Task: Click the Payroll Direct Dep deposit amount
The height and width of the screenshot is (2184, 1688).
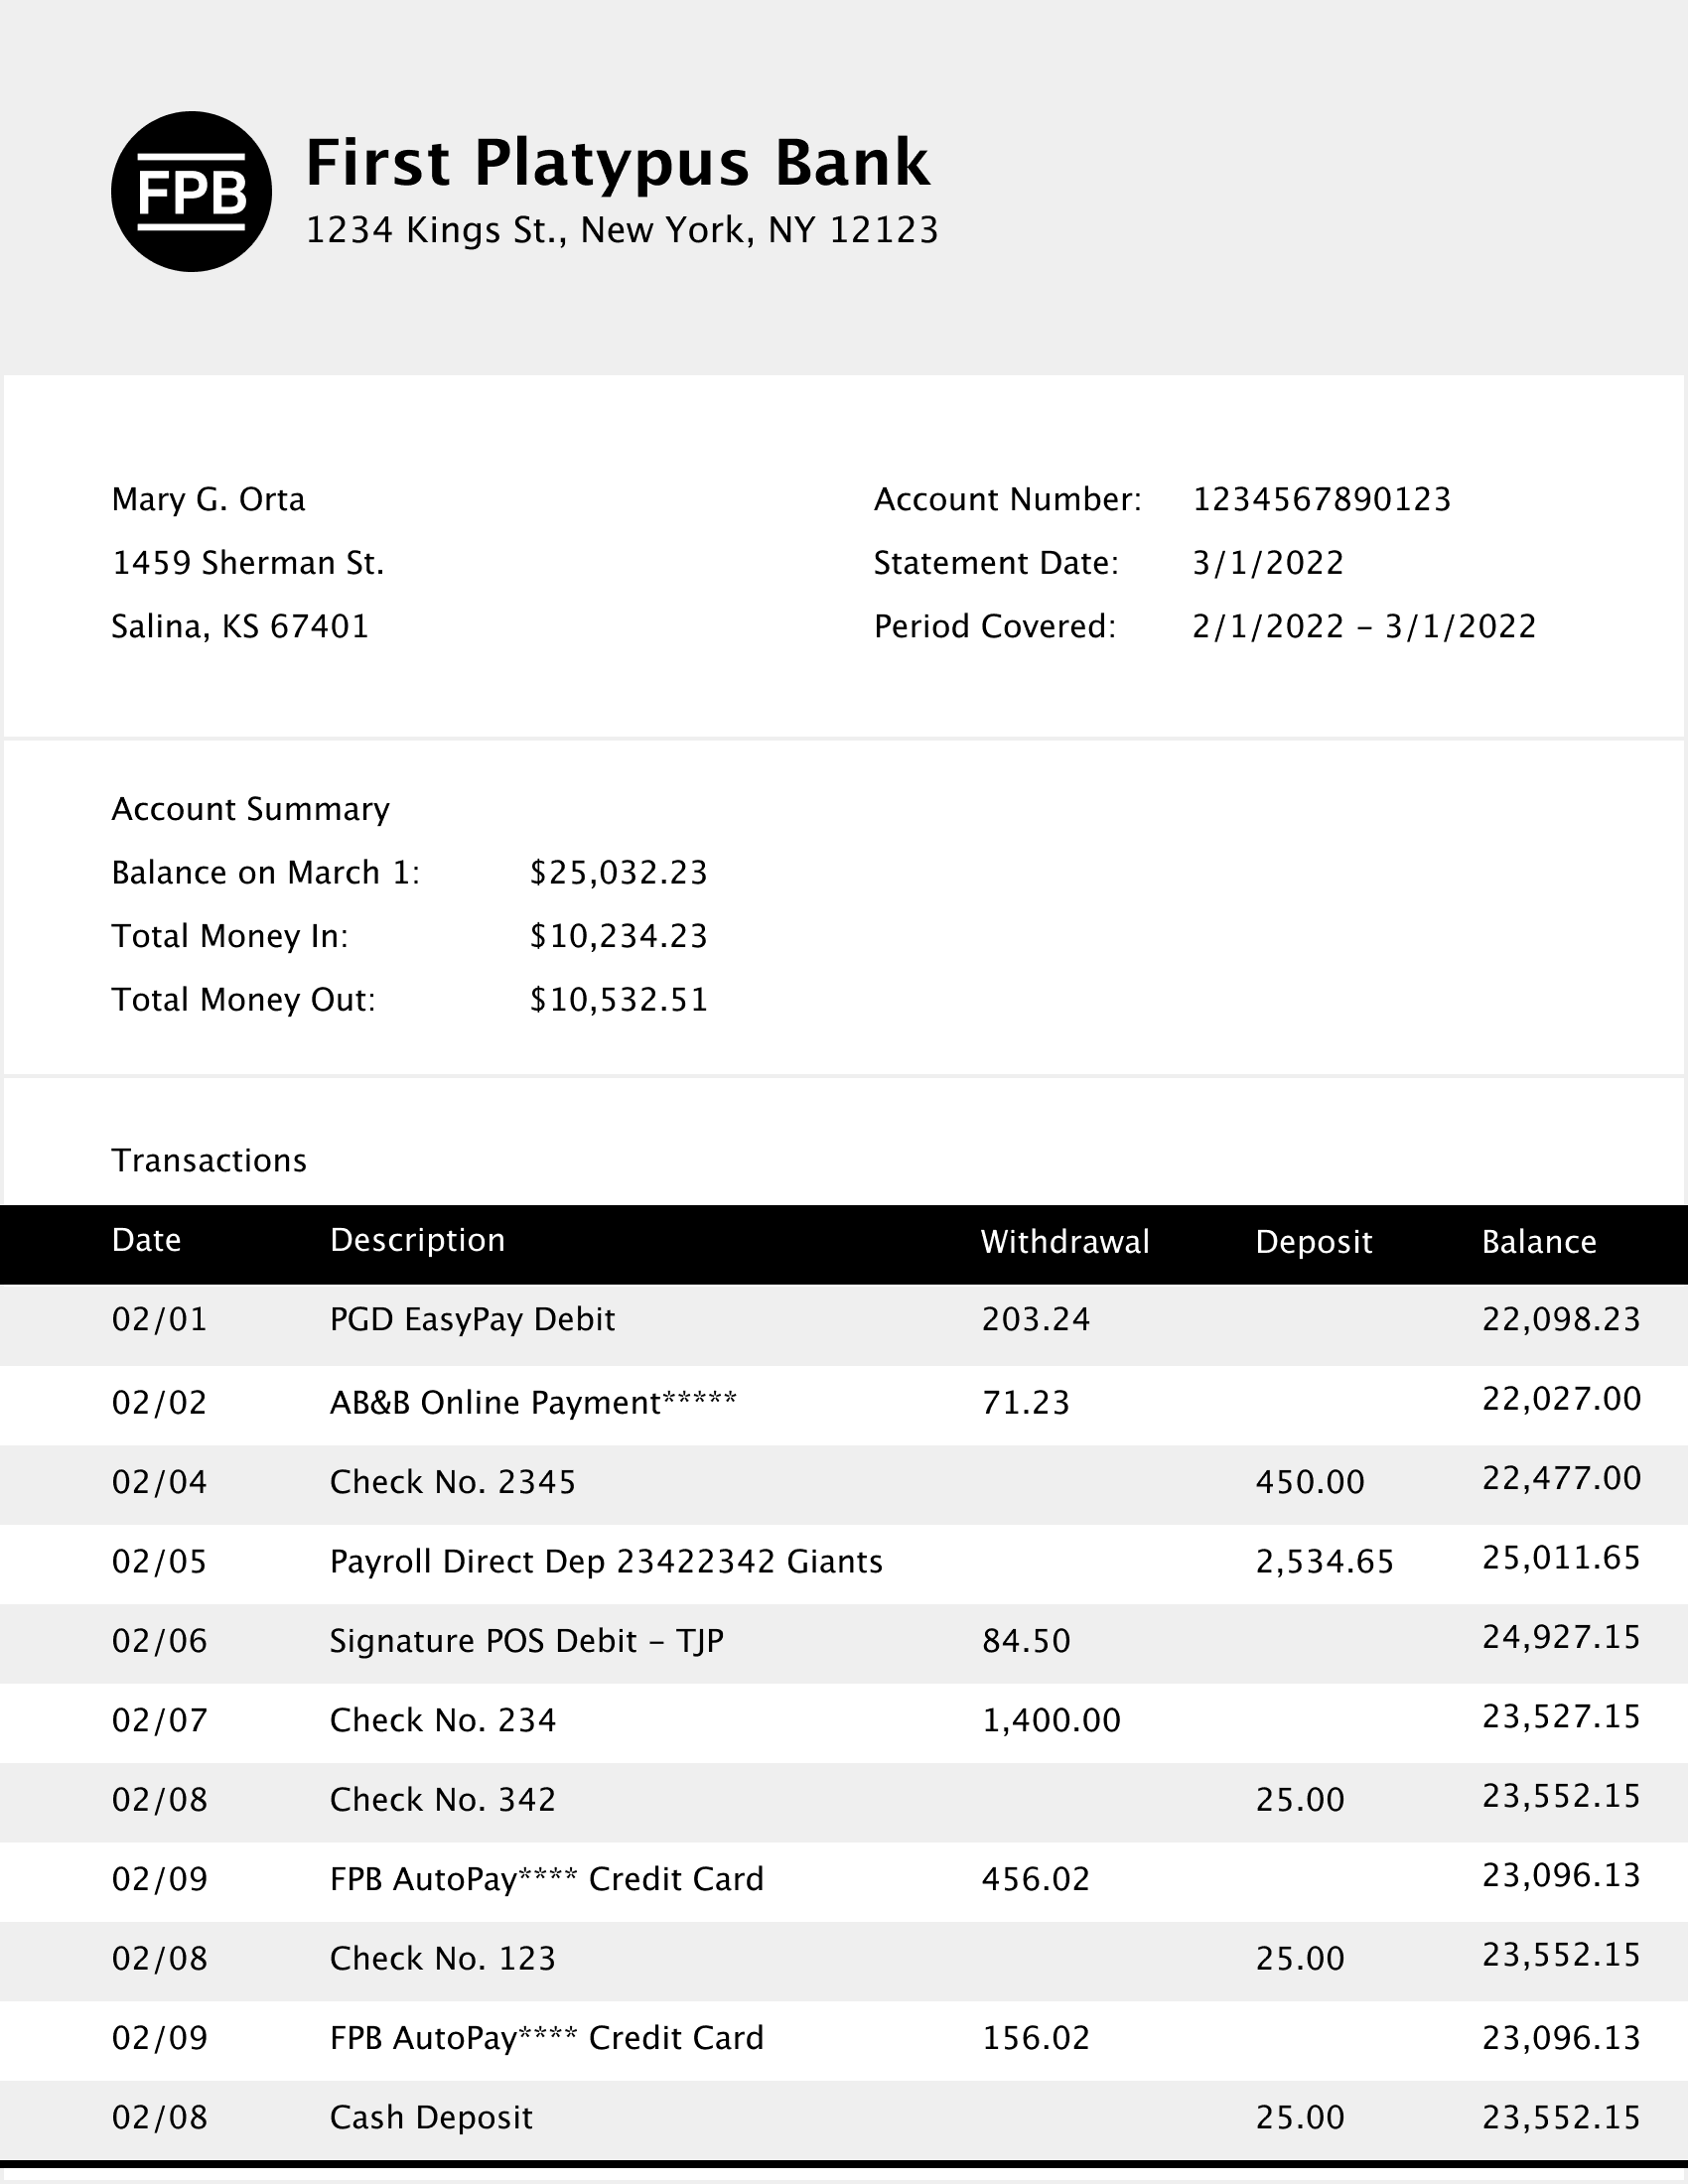Action: [x=1324, y=1561]
